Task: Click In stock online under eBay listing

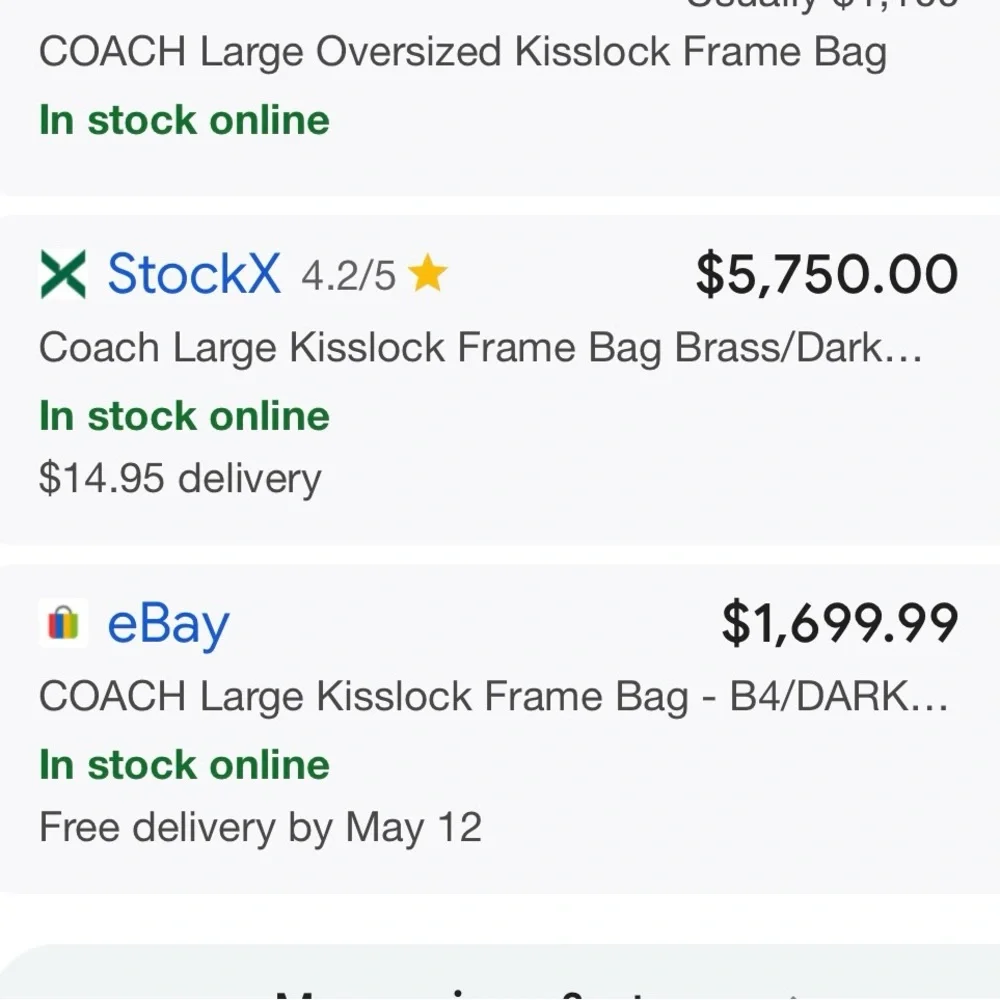Action: pos(183,765)
